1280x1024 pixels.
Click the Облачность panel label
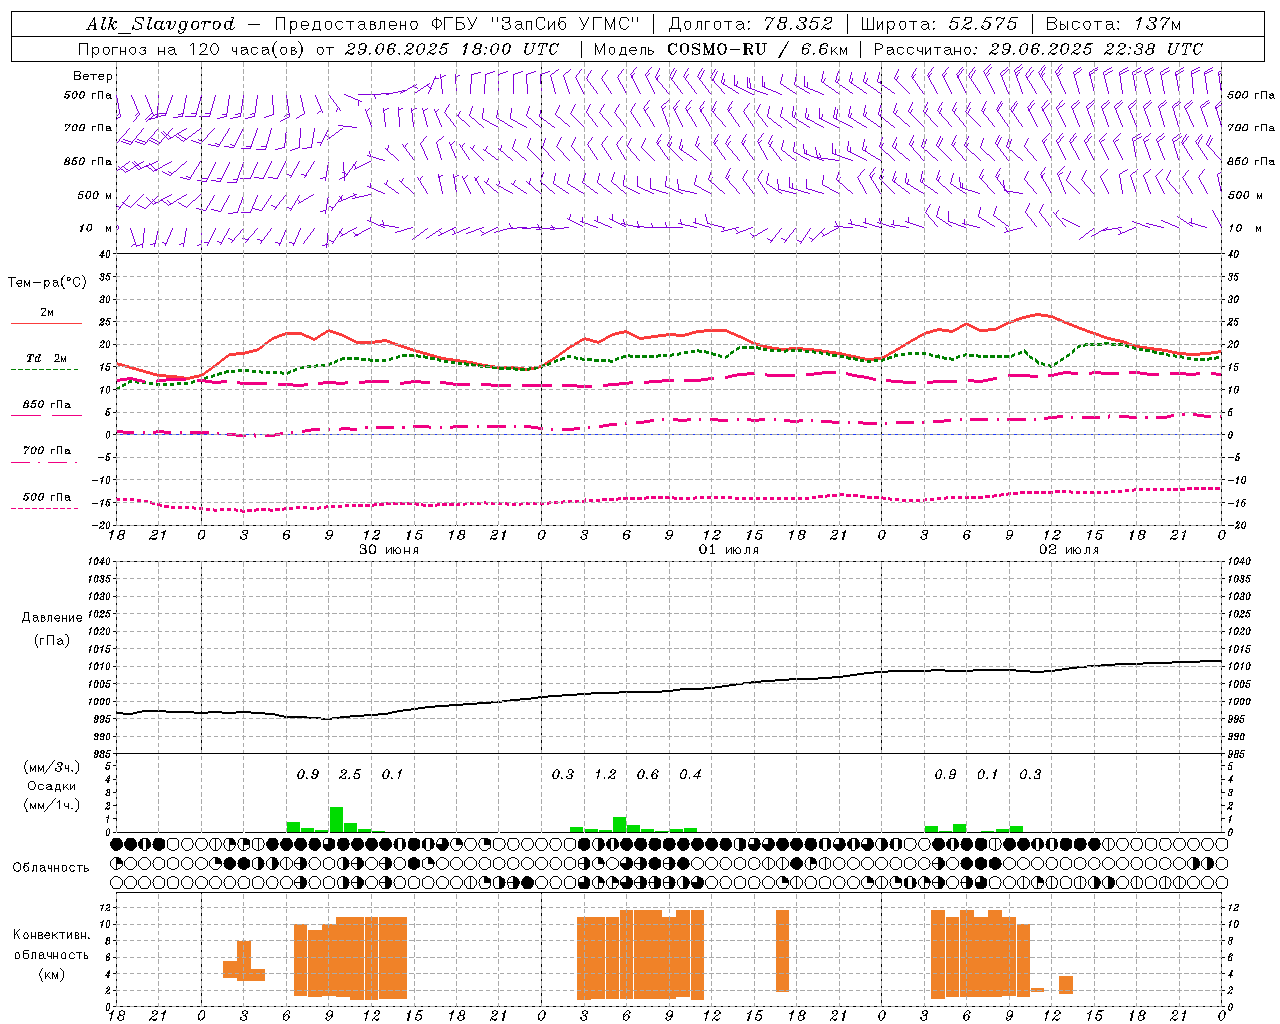click(x=51, y=868)
